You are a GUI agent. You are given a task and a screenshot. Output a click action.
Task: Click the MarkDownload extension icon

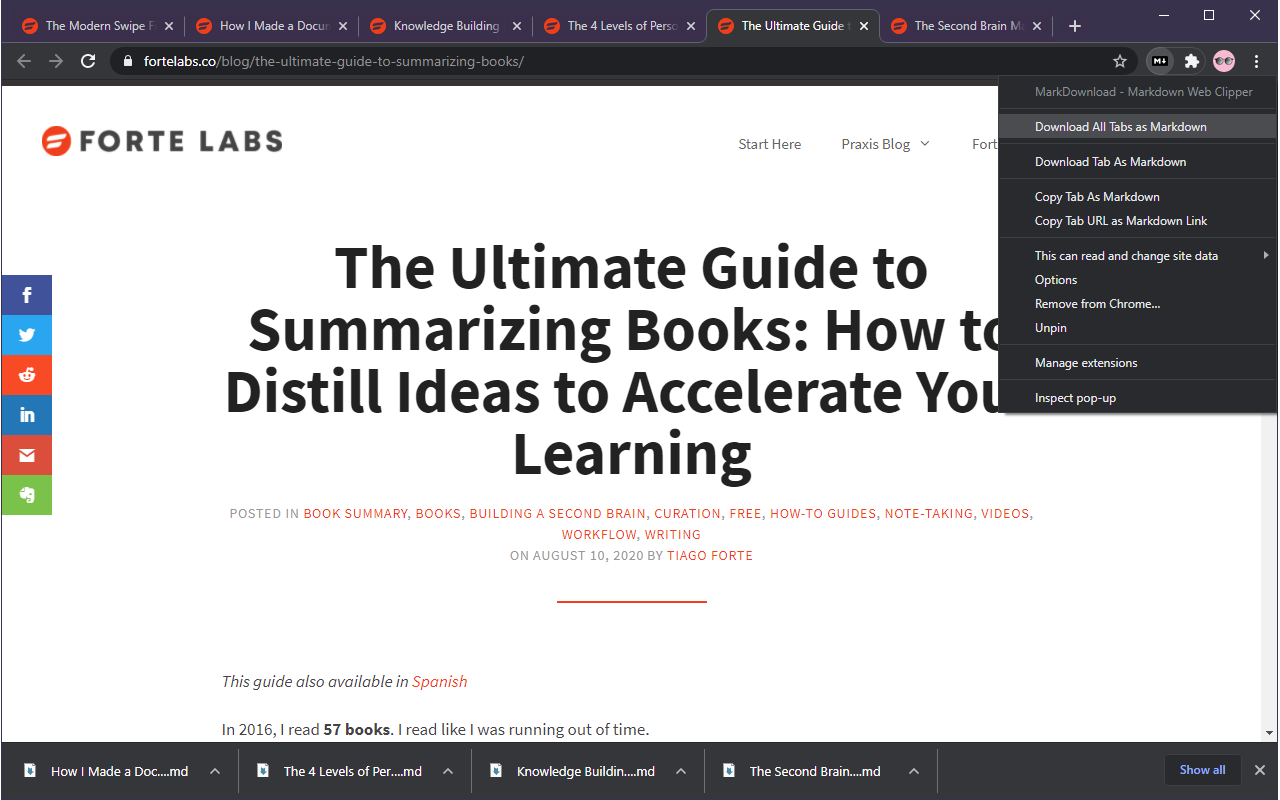tap(1160, 61)
